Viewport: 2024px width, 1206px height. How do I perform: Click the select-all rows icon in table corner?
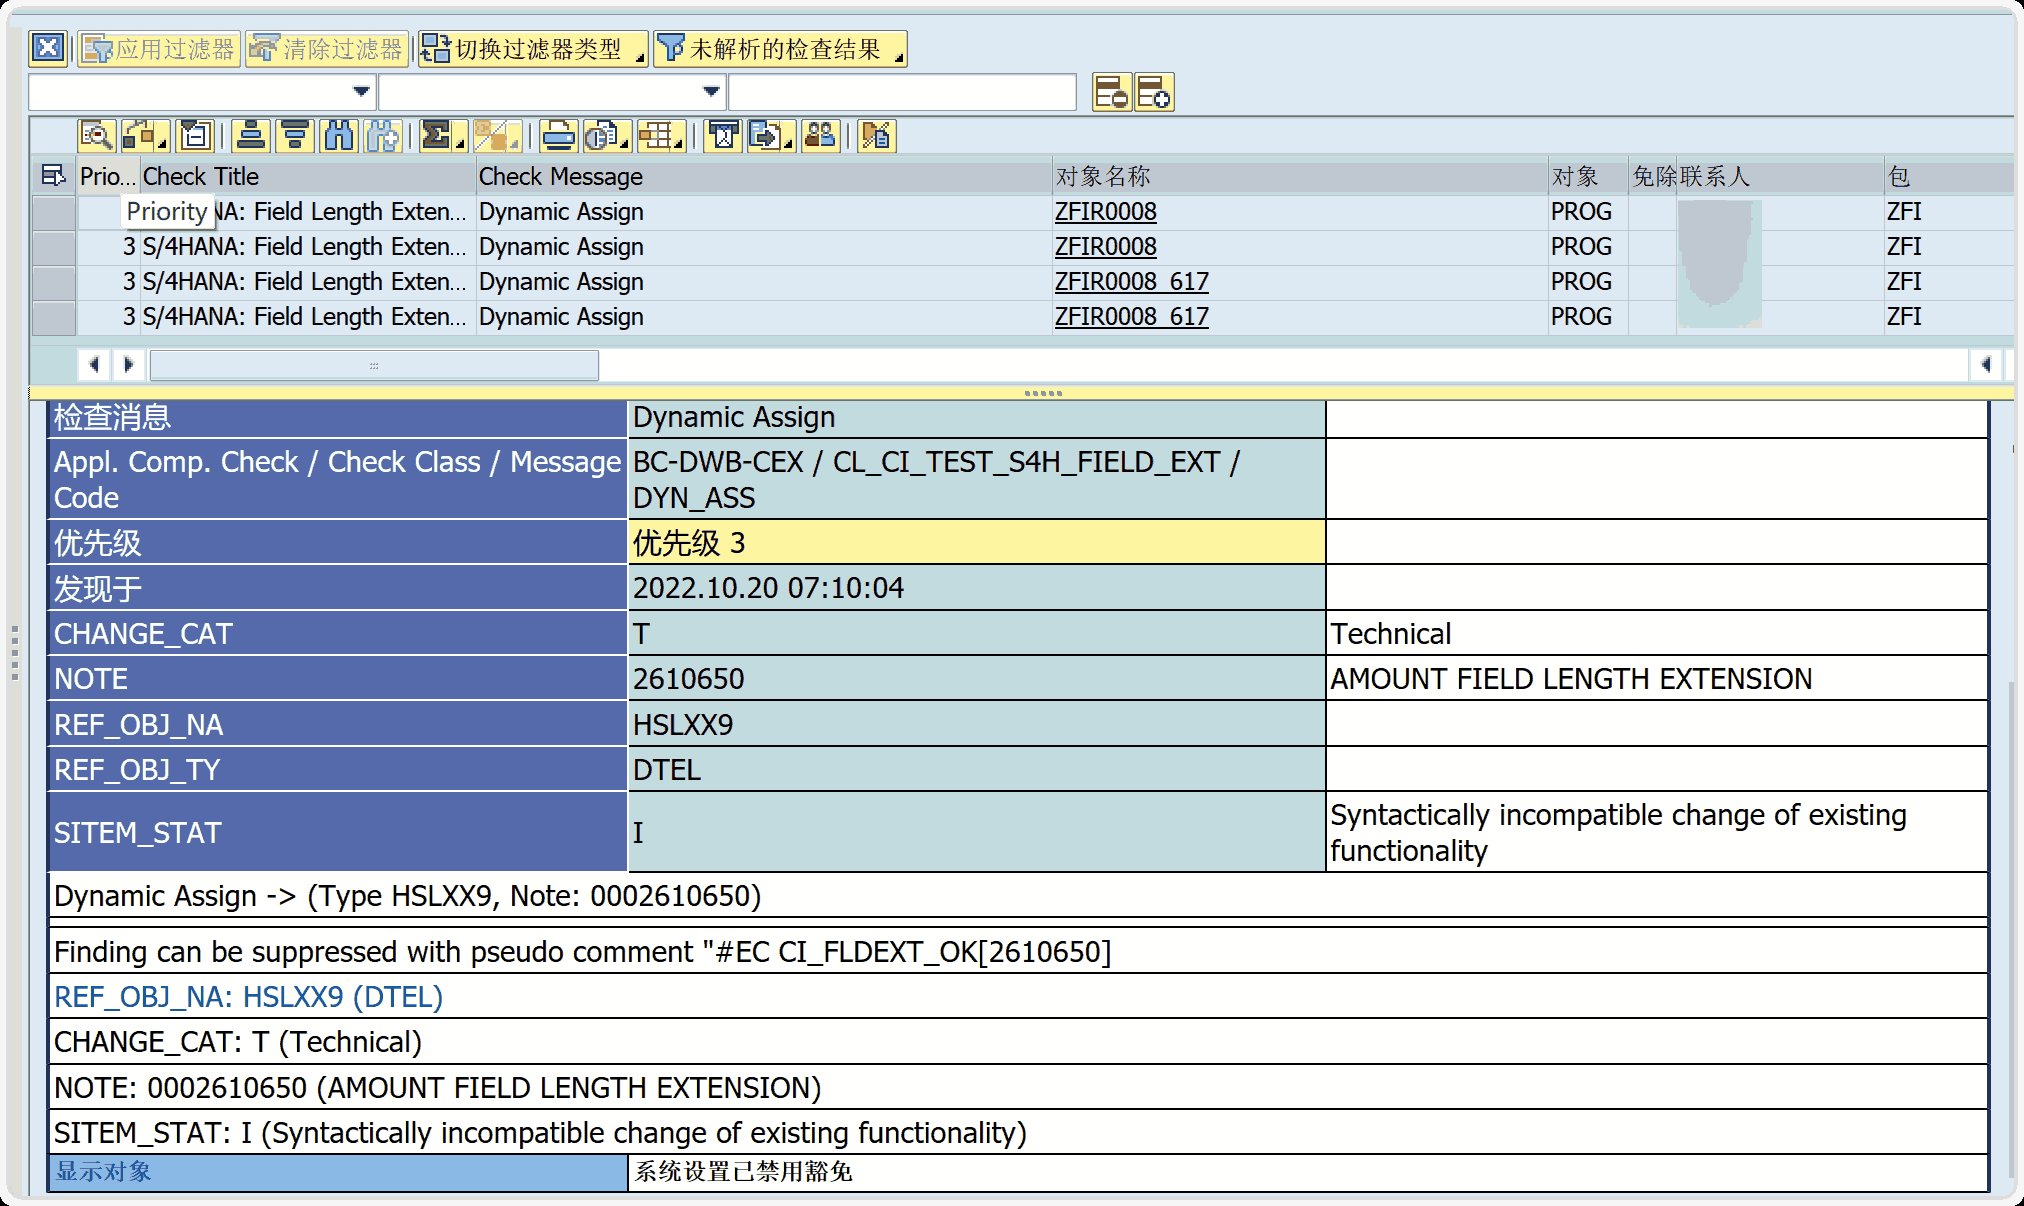coord(53,176)
